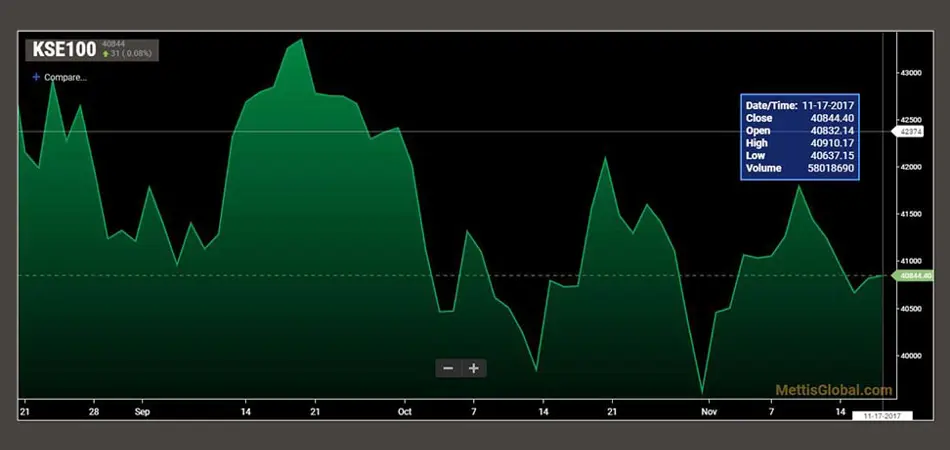Click the 42374 crosshair price tag
Screen dimensions: 950x450
pyautogui.click(x=911, y=131)
